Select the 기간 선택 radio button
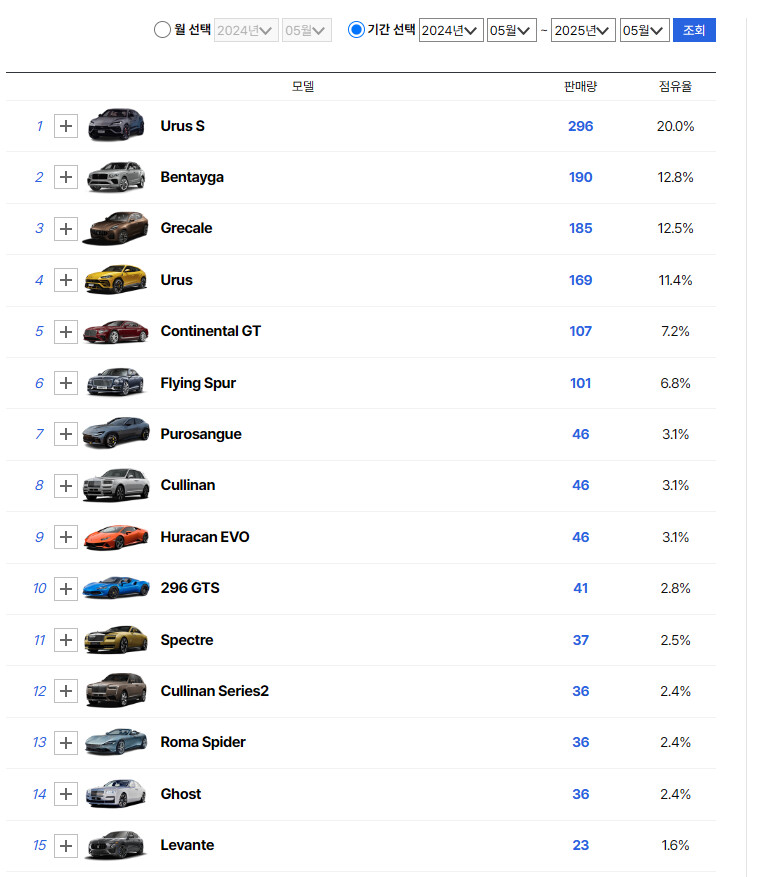The image size is (769, 877). [356, 30]
